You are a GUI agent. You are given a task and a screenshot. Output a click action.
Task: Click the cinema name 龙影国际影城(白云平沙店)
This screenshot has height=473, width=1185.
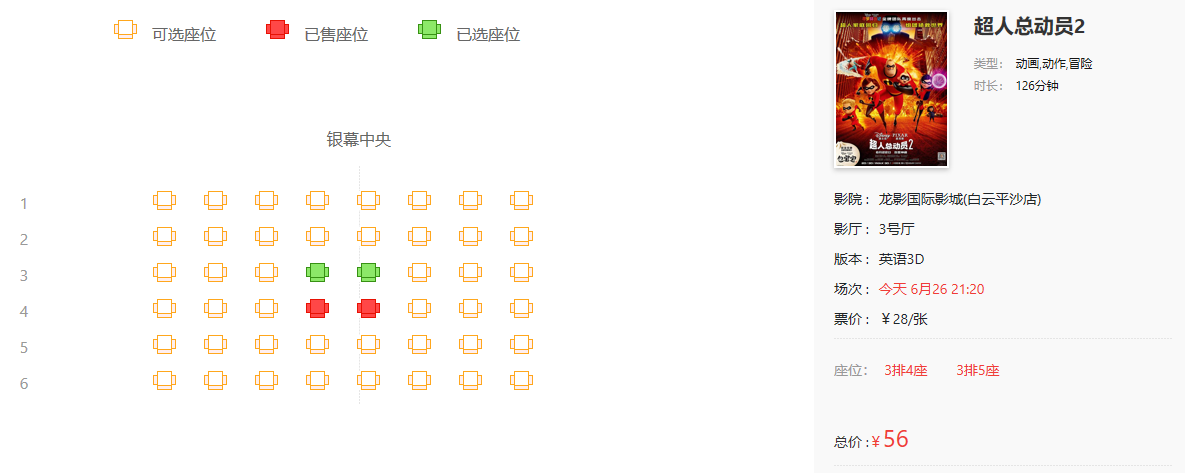960,199
